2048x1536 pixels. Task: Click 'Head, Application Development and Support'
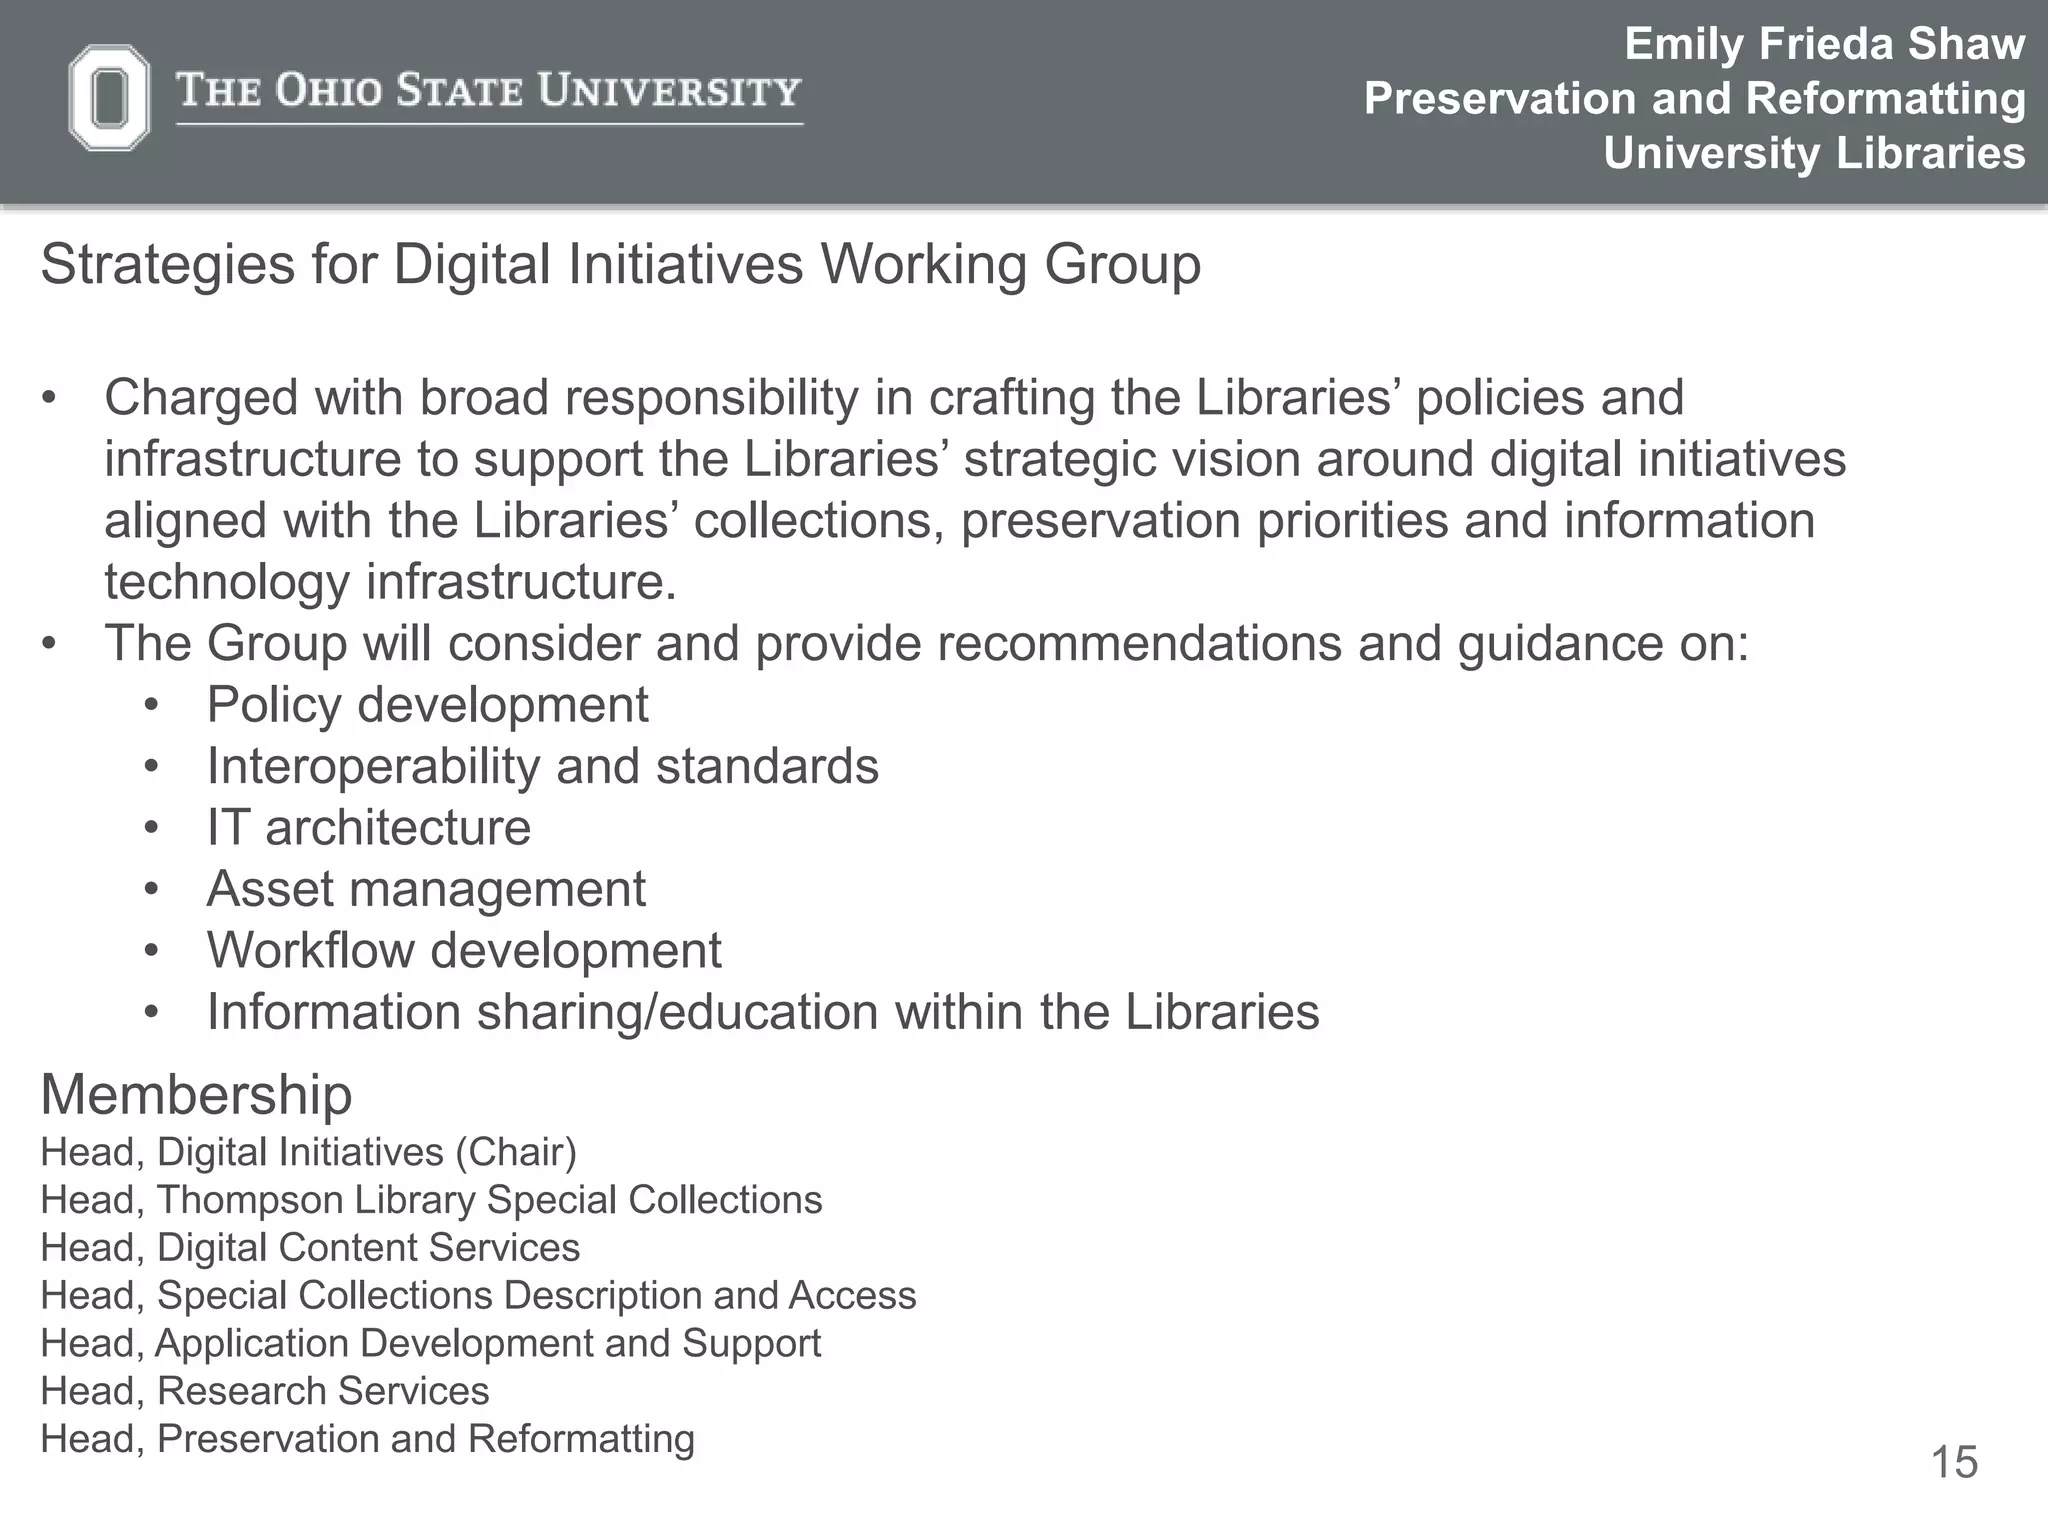coord(430,1344)
